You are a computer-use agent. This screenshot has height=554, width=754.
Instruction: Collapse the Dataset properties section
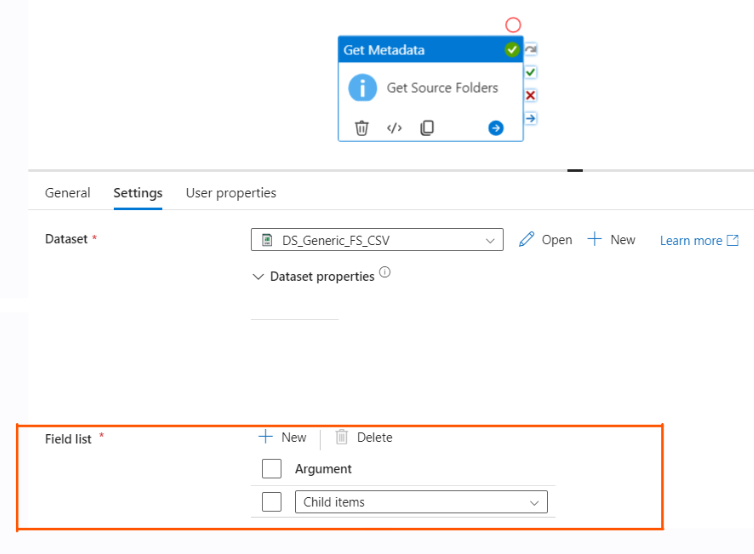click(259, 276)
